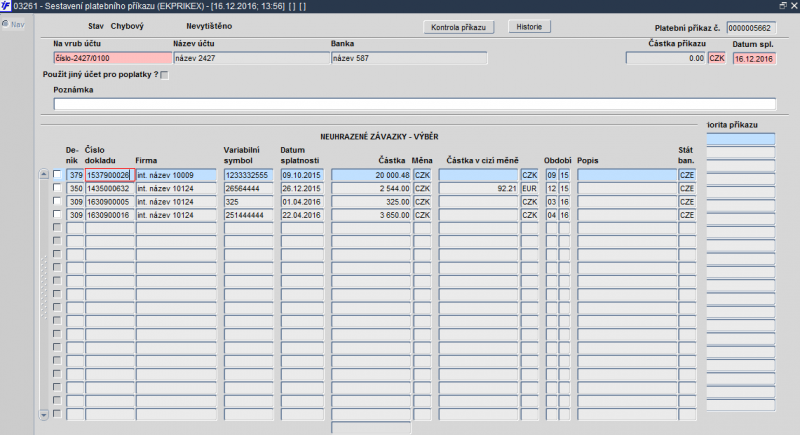Click the scroll down arrow beside the table
This screenshot has height=435, width=800.
[x=44, y=415]
